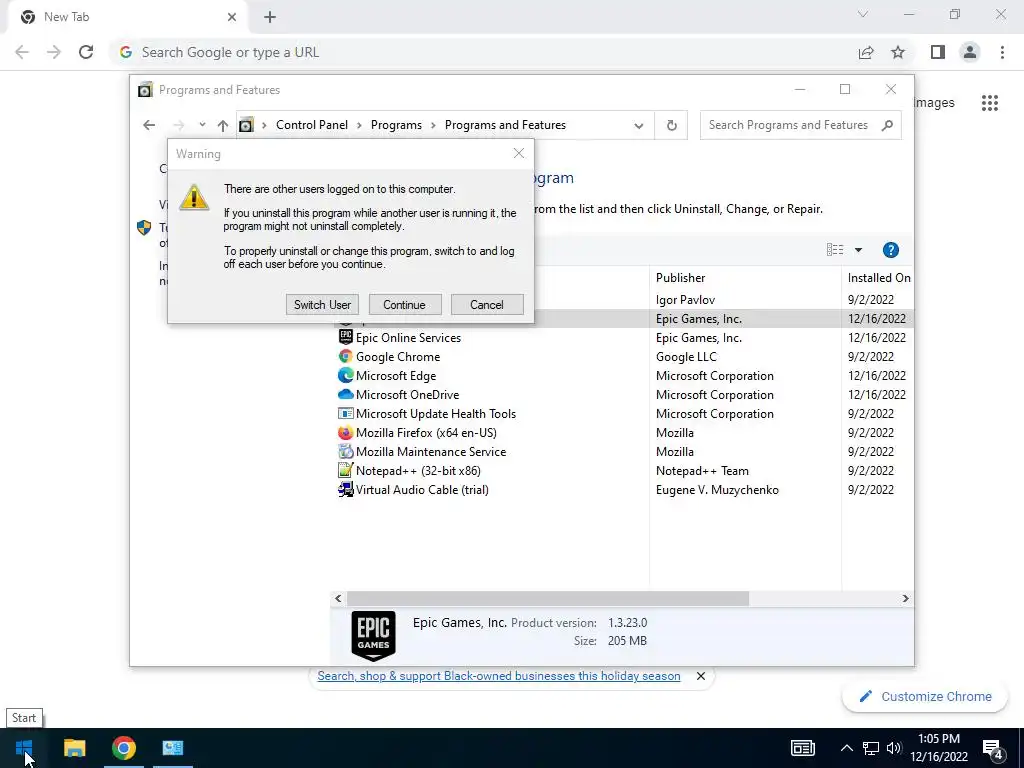This screenshot has height=768, width=1024.
Task: Focus Chrome address bar
Action: tap(483, 52)
